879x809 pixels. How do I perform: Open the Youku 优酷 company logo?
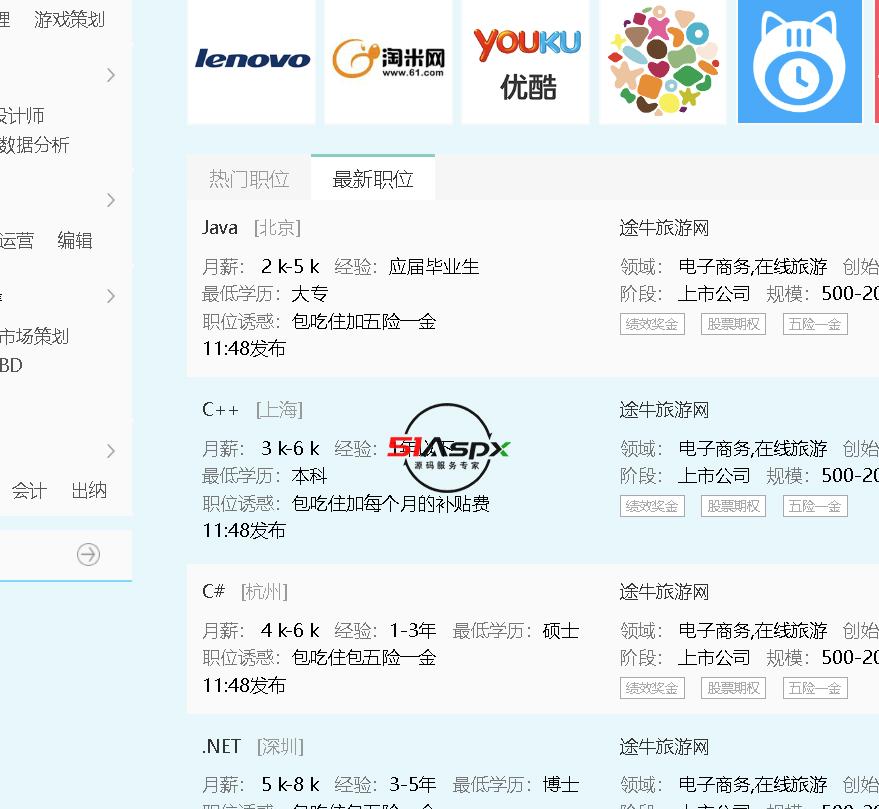tap(526, 61)
